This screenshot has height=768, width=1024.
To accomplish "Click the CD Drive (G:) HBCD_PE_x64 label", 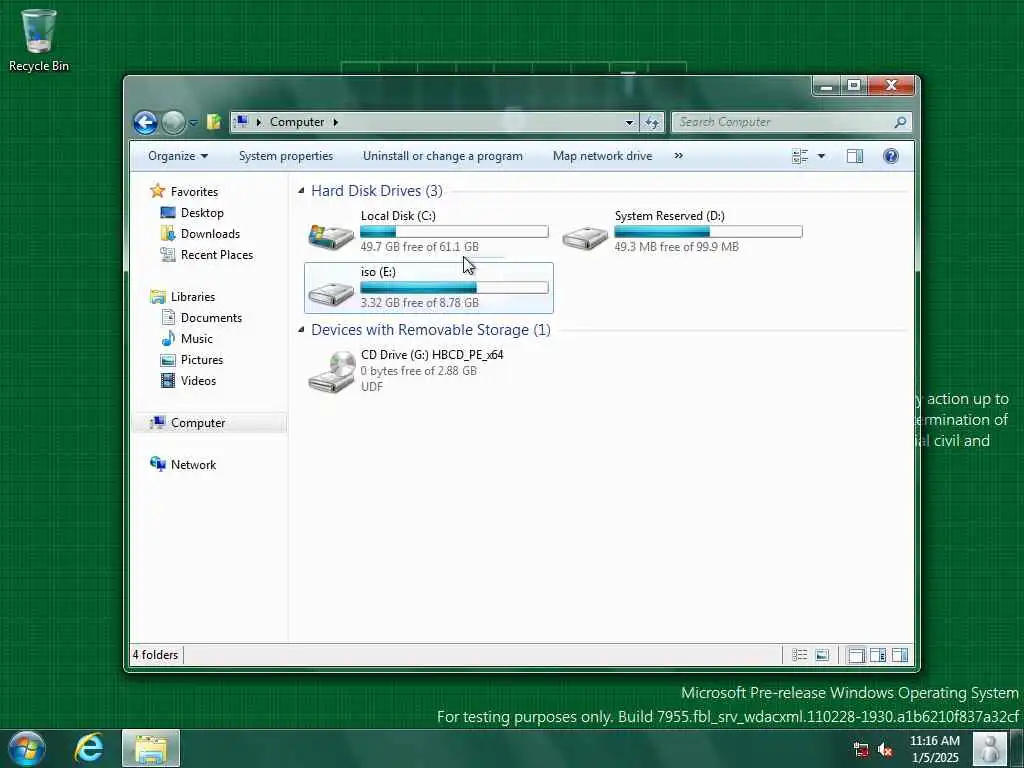I will [432, 355].
